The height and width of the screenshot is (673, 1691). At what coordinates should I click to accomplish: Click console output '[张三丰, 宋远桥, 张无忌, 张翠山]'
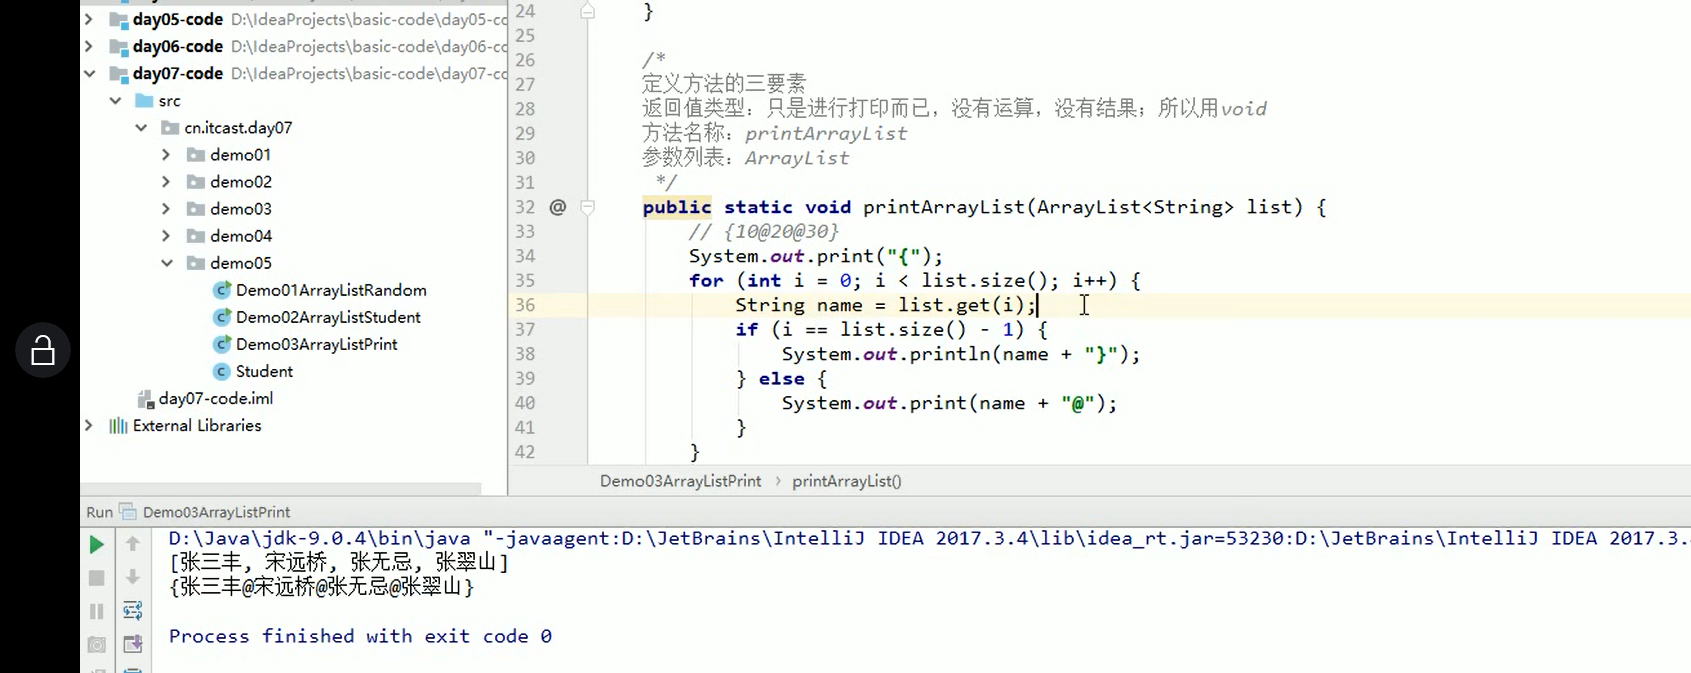pos(339,562)
